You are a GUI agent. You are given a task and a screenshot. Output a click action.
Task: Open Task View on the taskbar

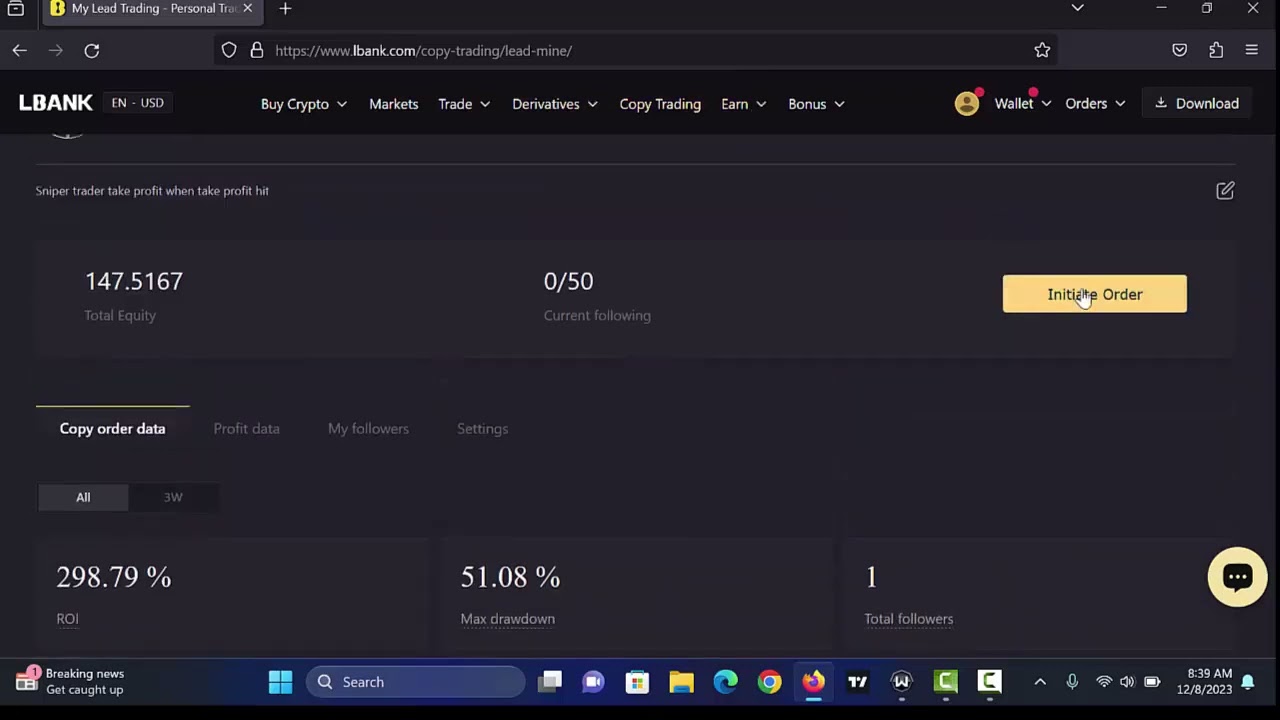point(550,682)
